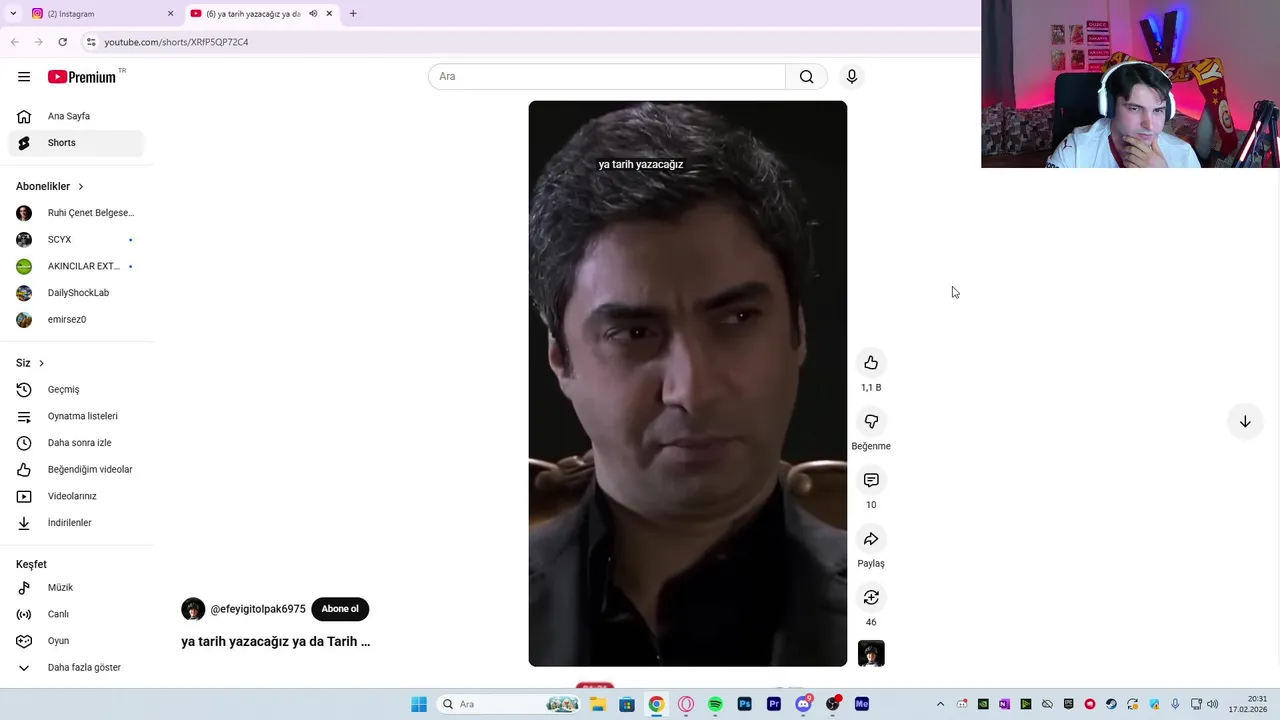Screen dimensions: 1280x720
Task: Share the short via Paylaş
Action: pos(871,539)
